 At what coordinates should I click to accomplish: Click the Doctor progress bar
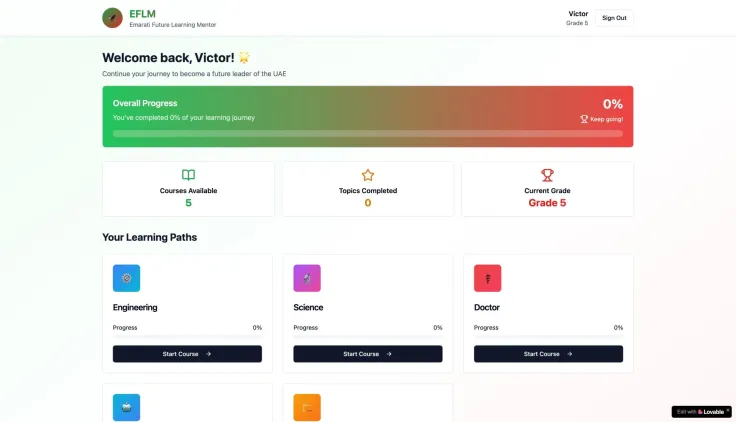(x=548, y=337)
